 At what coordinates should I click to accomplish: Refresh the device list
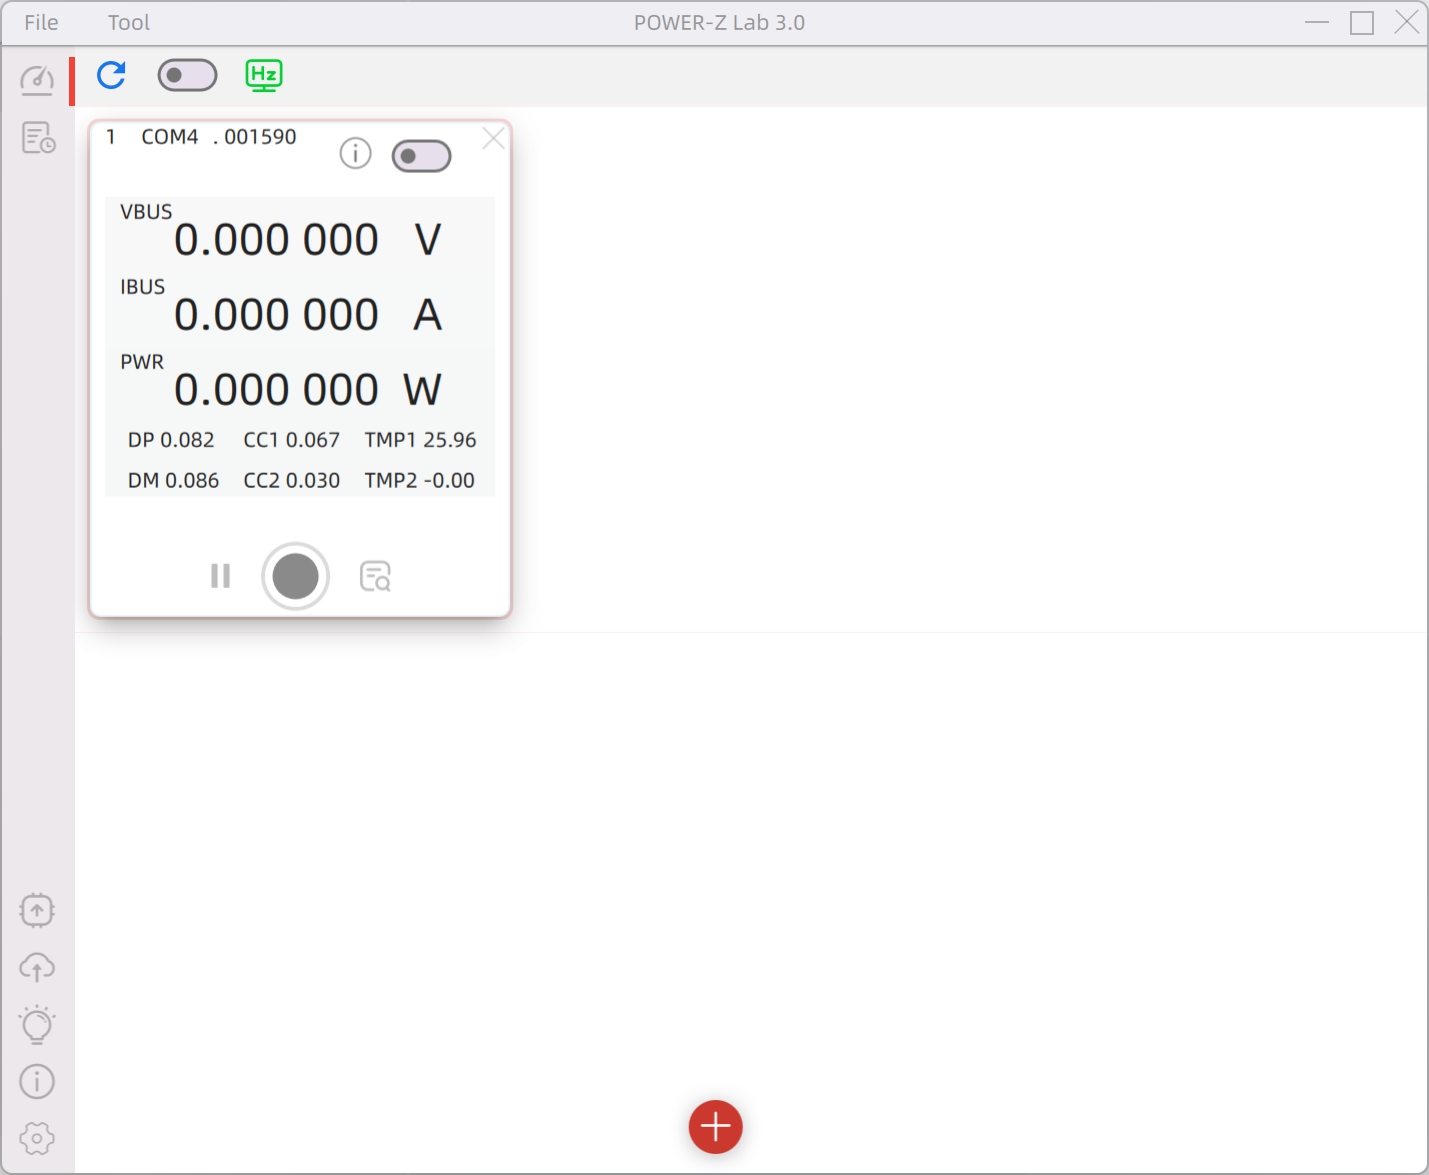[x=110, y=75]
